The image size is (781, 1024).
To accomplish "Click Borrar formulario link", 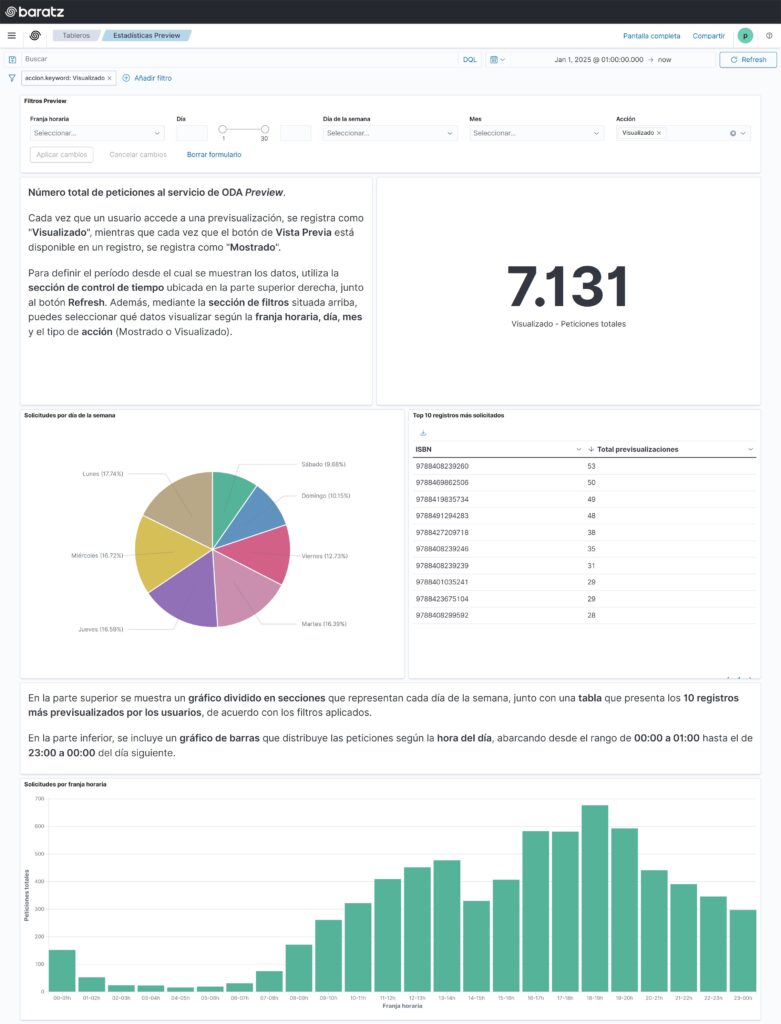I will tap(213, 154).
